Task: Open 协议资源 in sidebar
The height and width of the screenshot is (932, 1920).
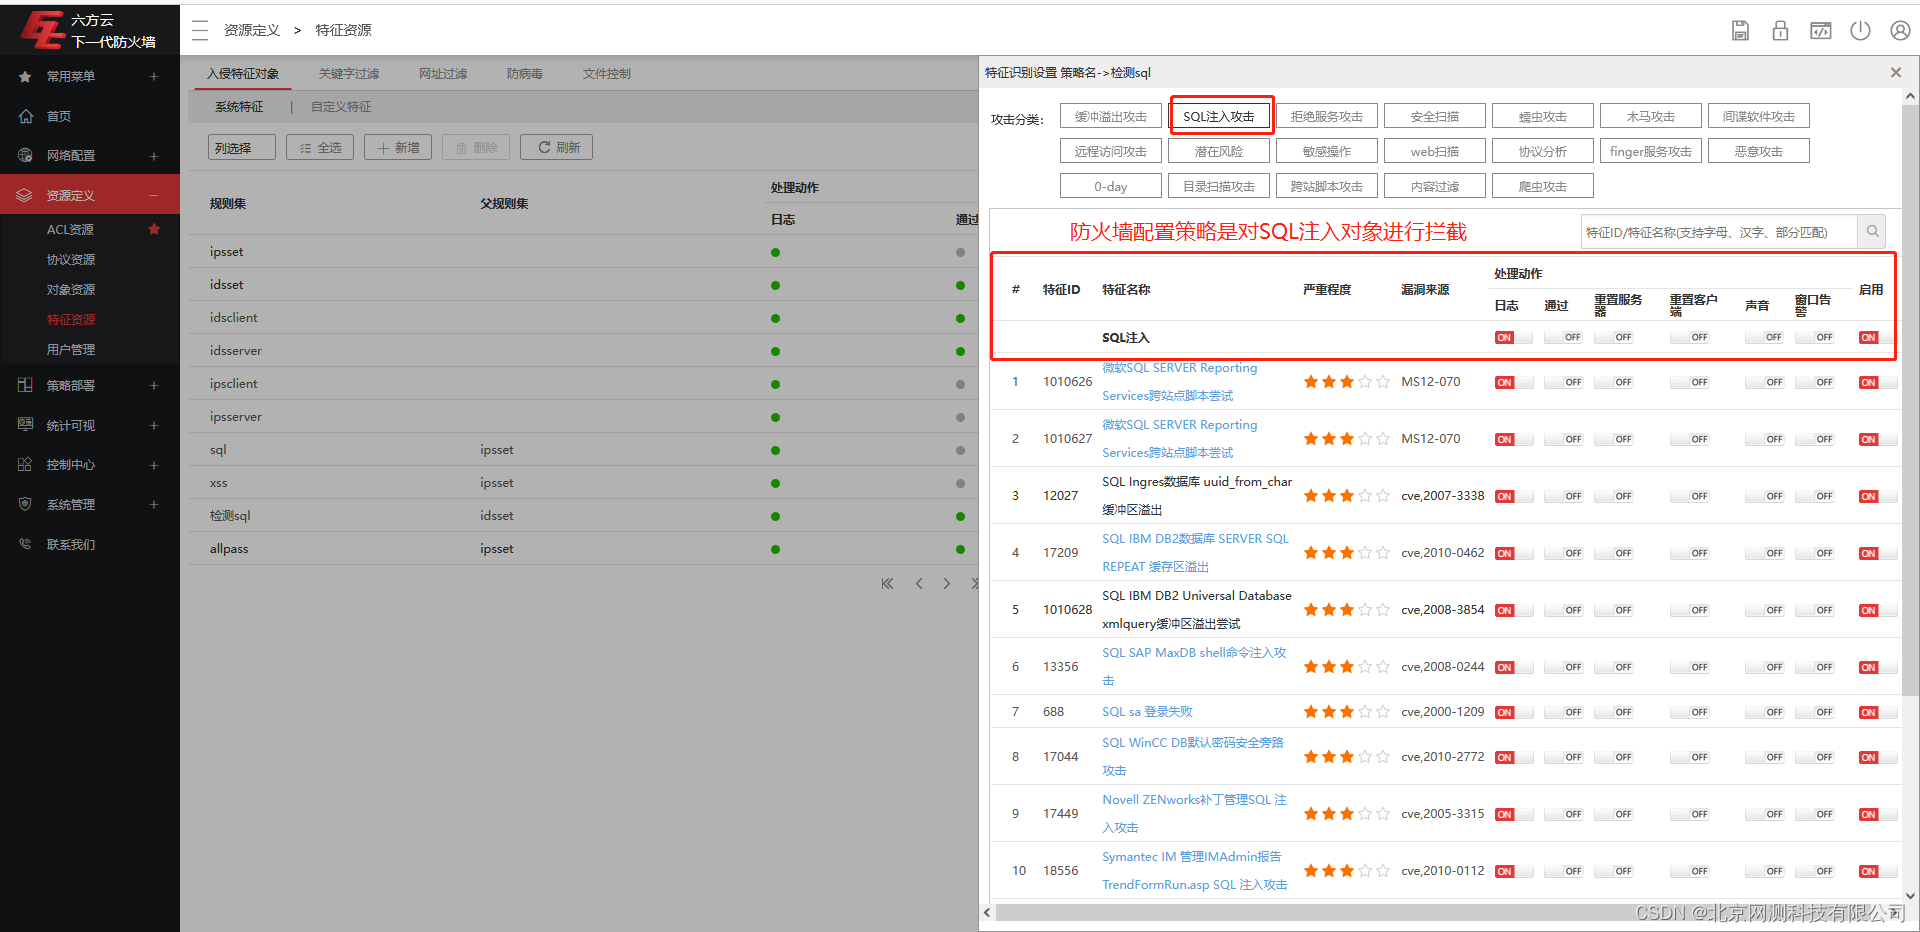Action: pos(71,259)
